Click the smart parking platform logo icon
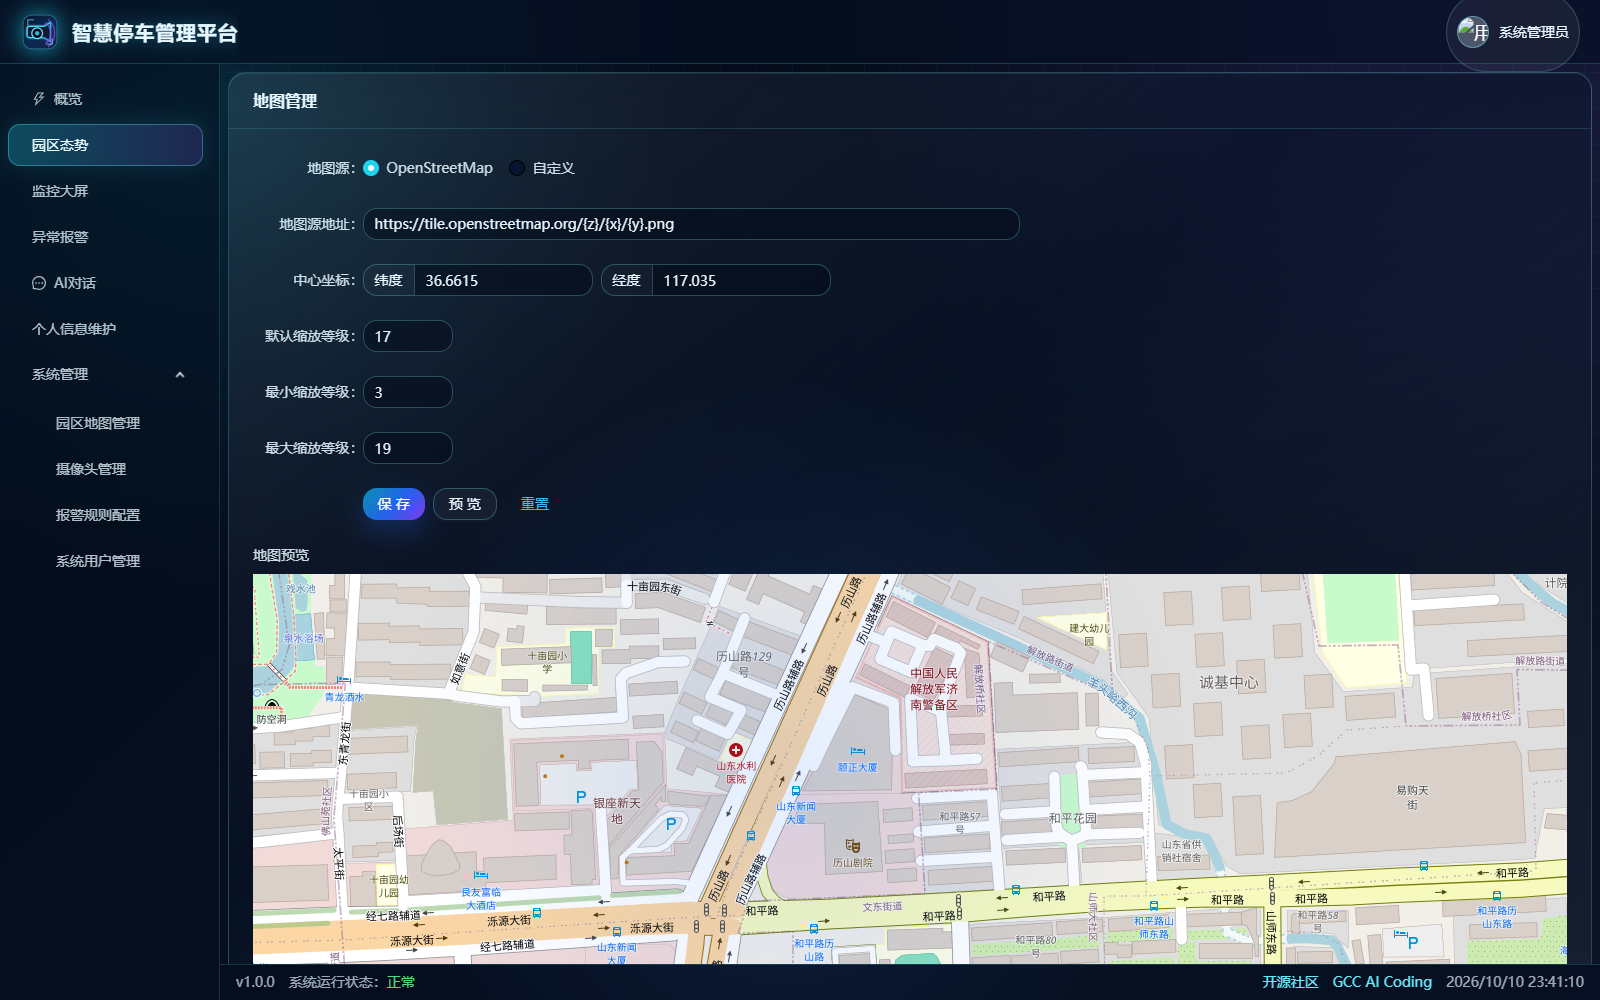 click(x=40, y=32)
